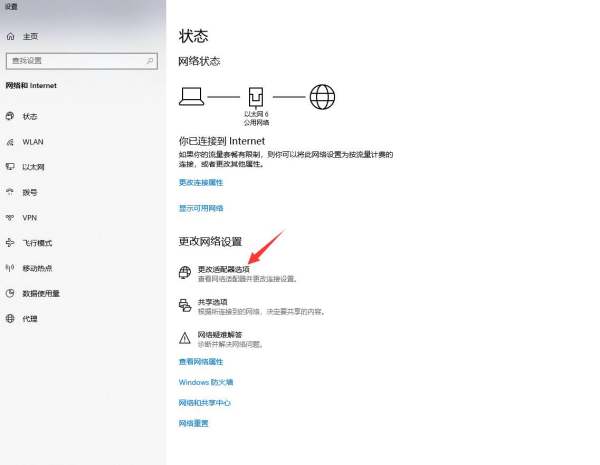Click the 飞行模式 airplane icon

tap(10, 243)
